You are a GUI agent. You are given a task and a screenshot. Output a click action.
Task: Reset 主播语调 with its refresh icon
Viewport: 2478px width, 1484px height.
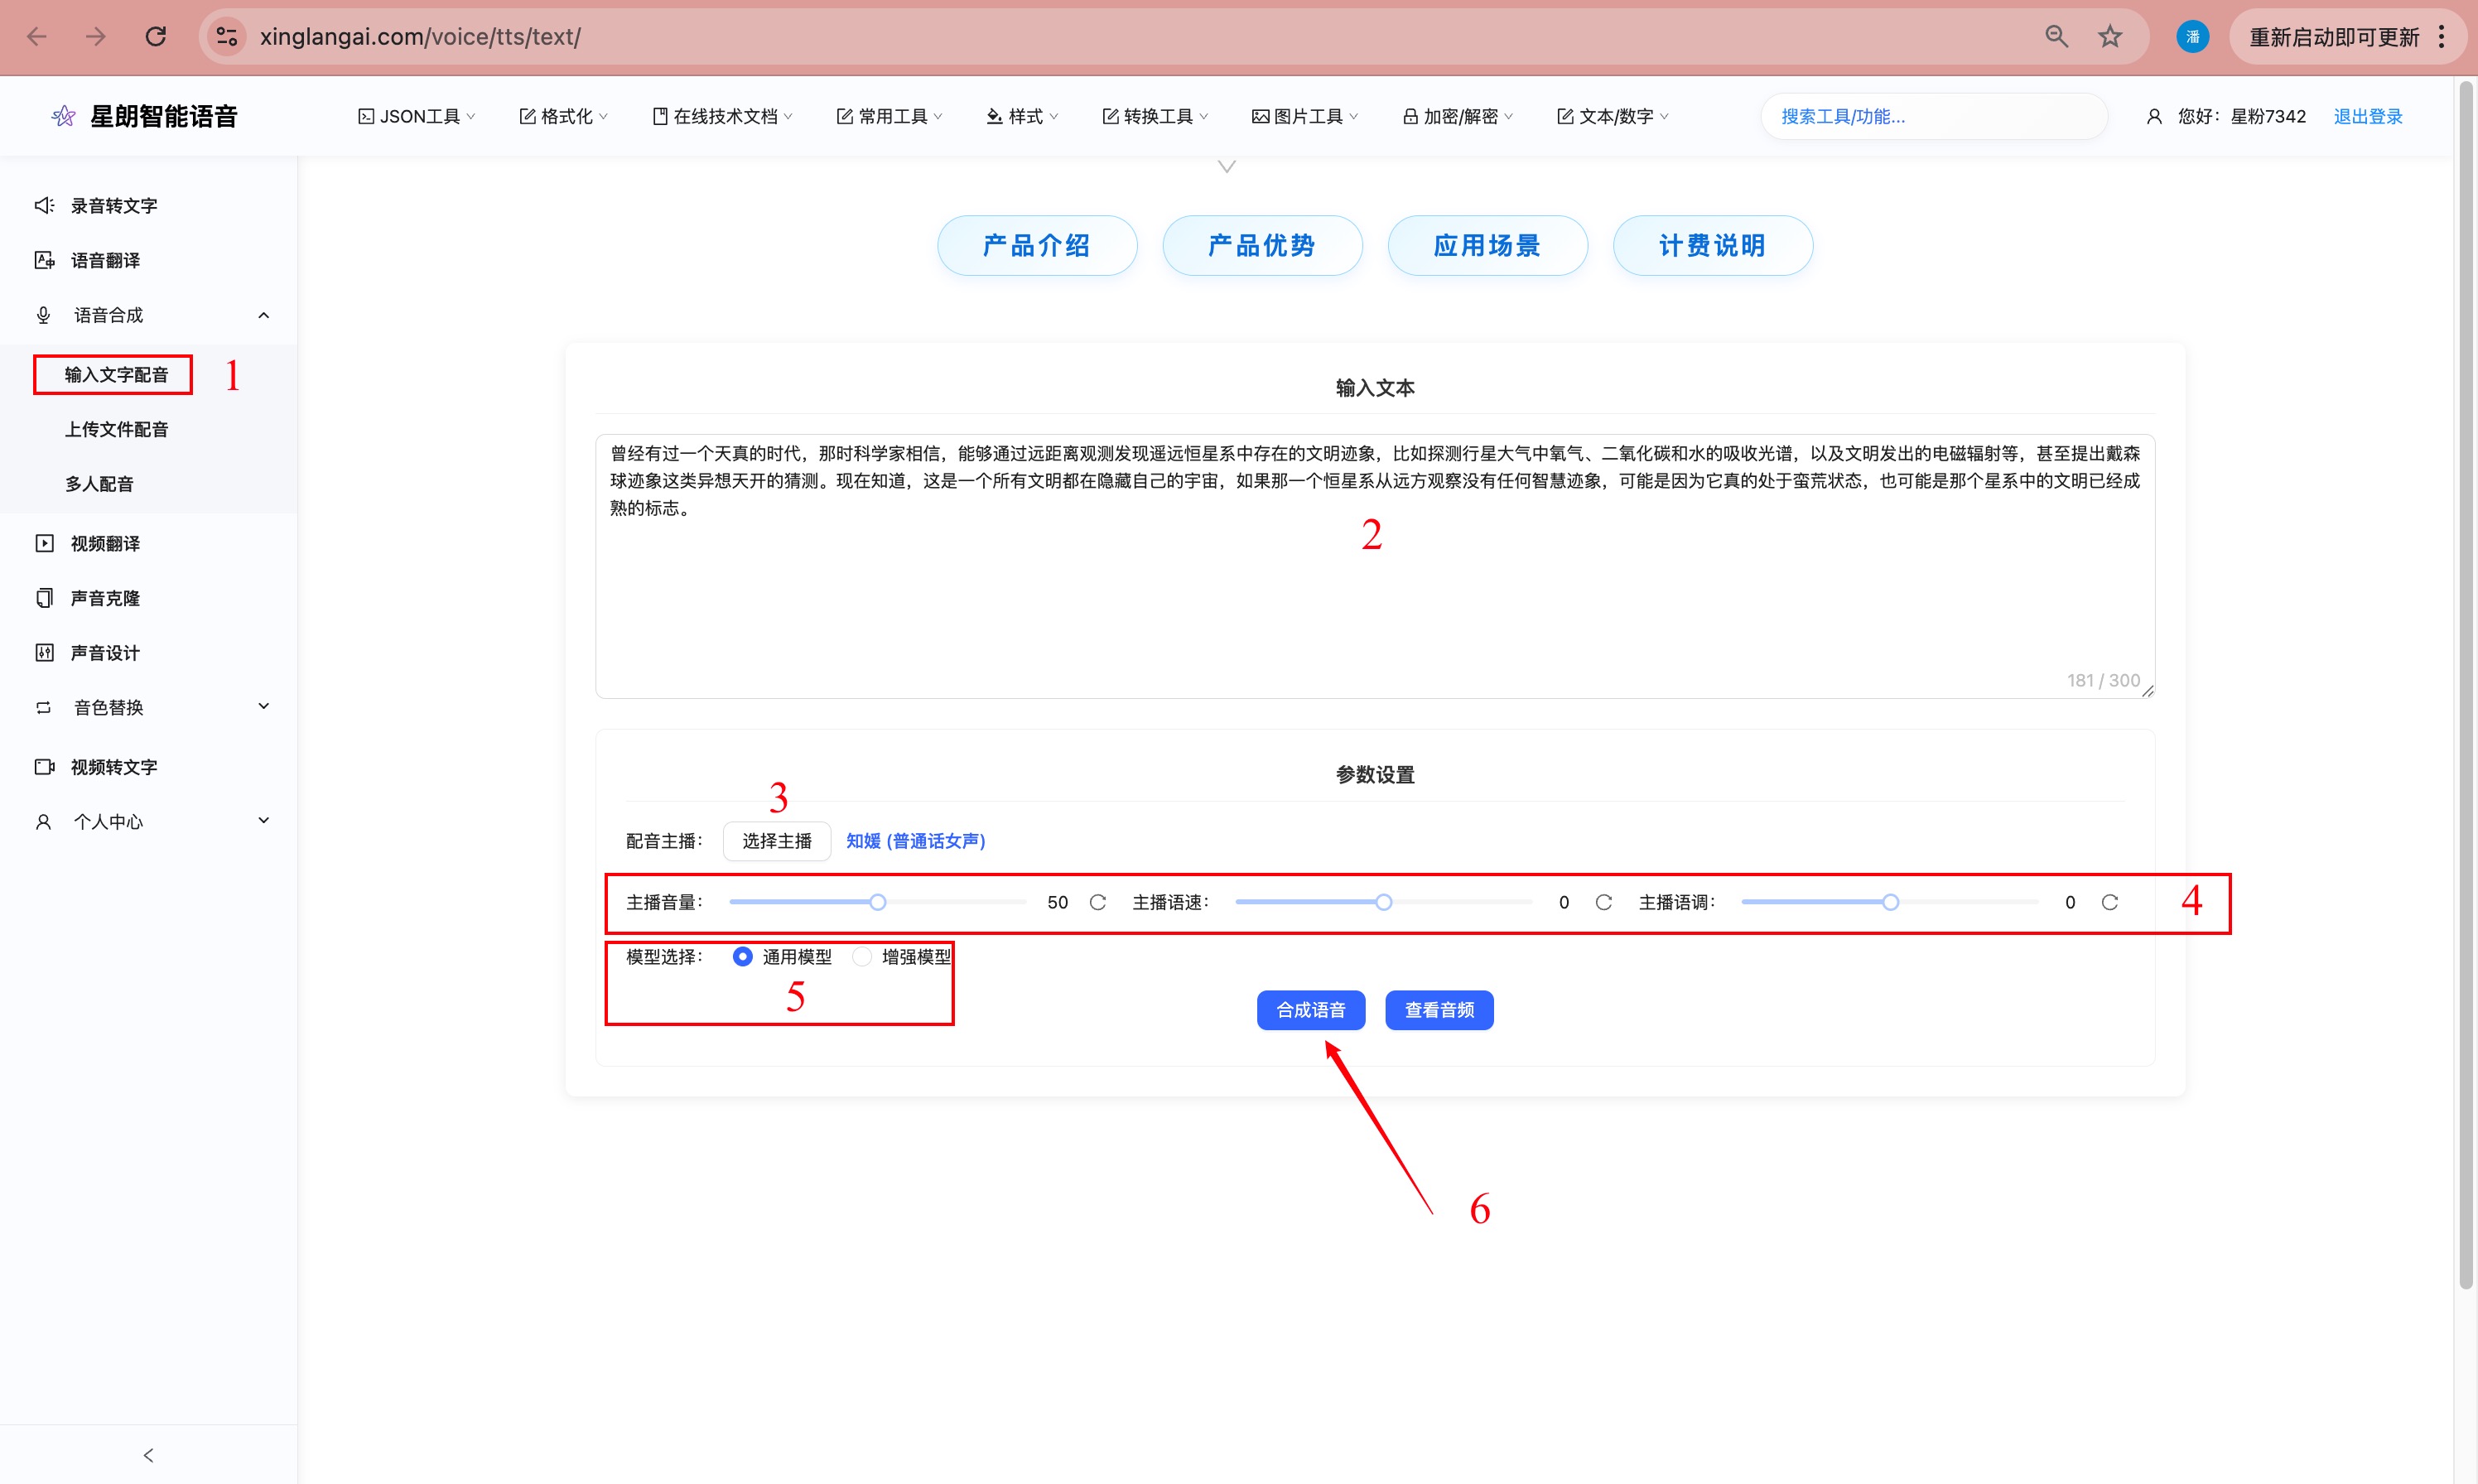[x=2109, y=902]
